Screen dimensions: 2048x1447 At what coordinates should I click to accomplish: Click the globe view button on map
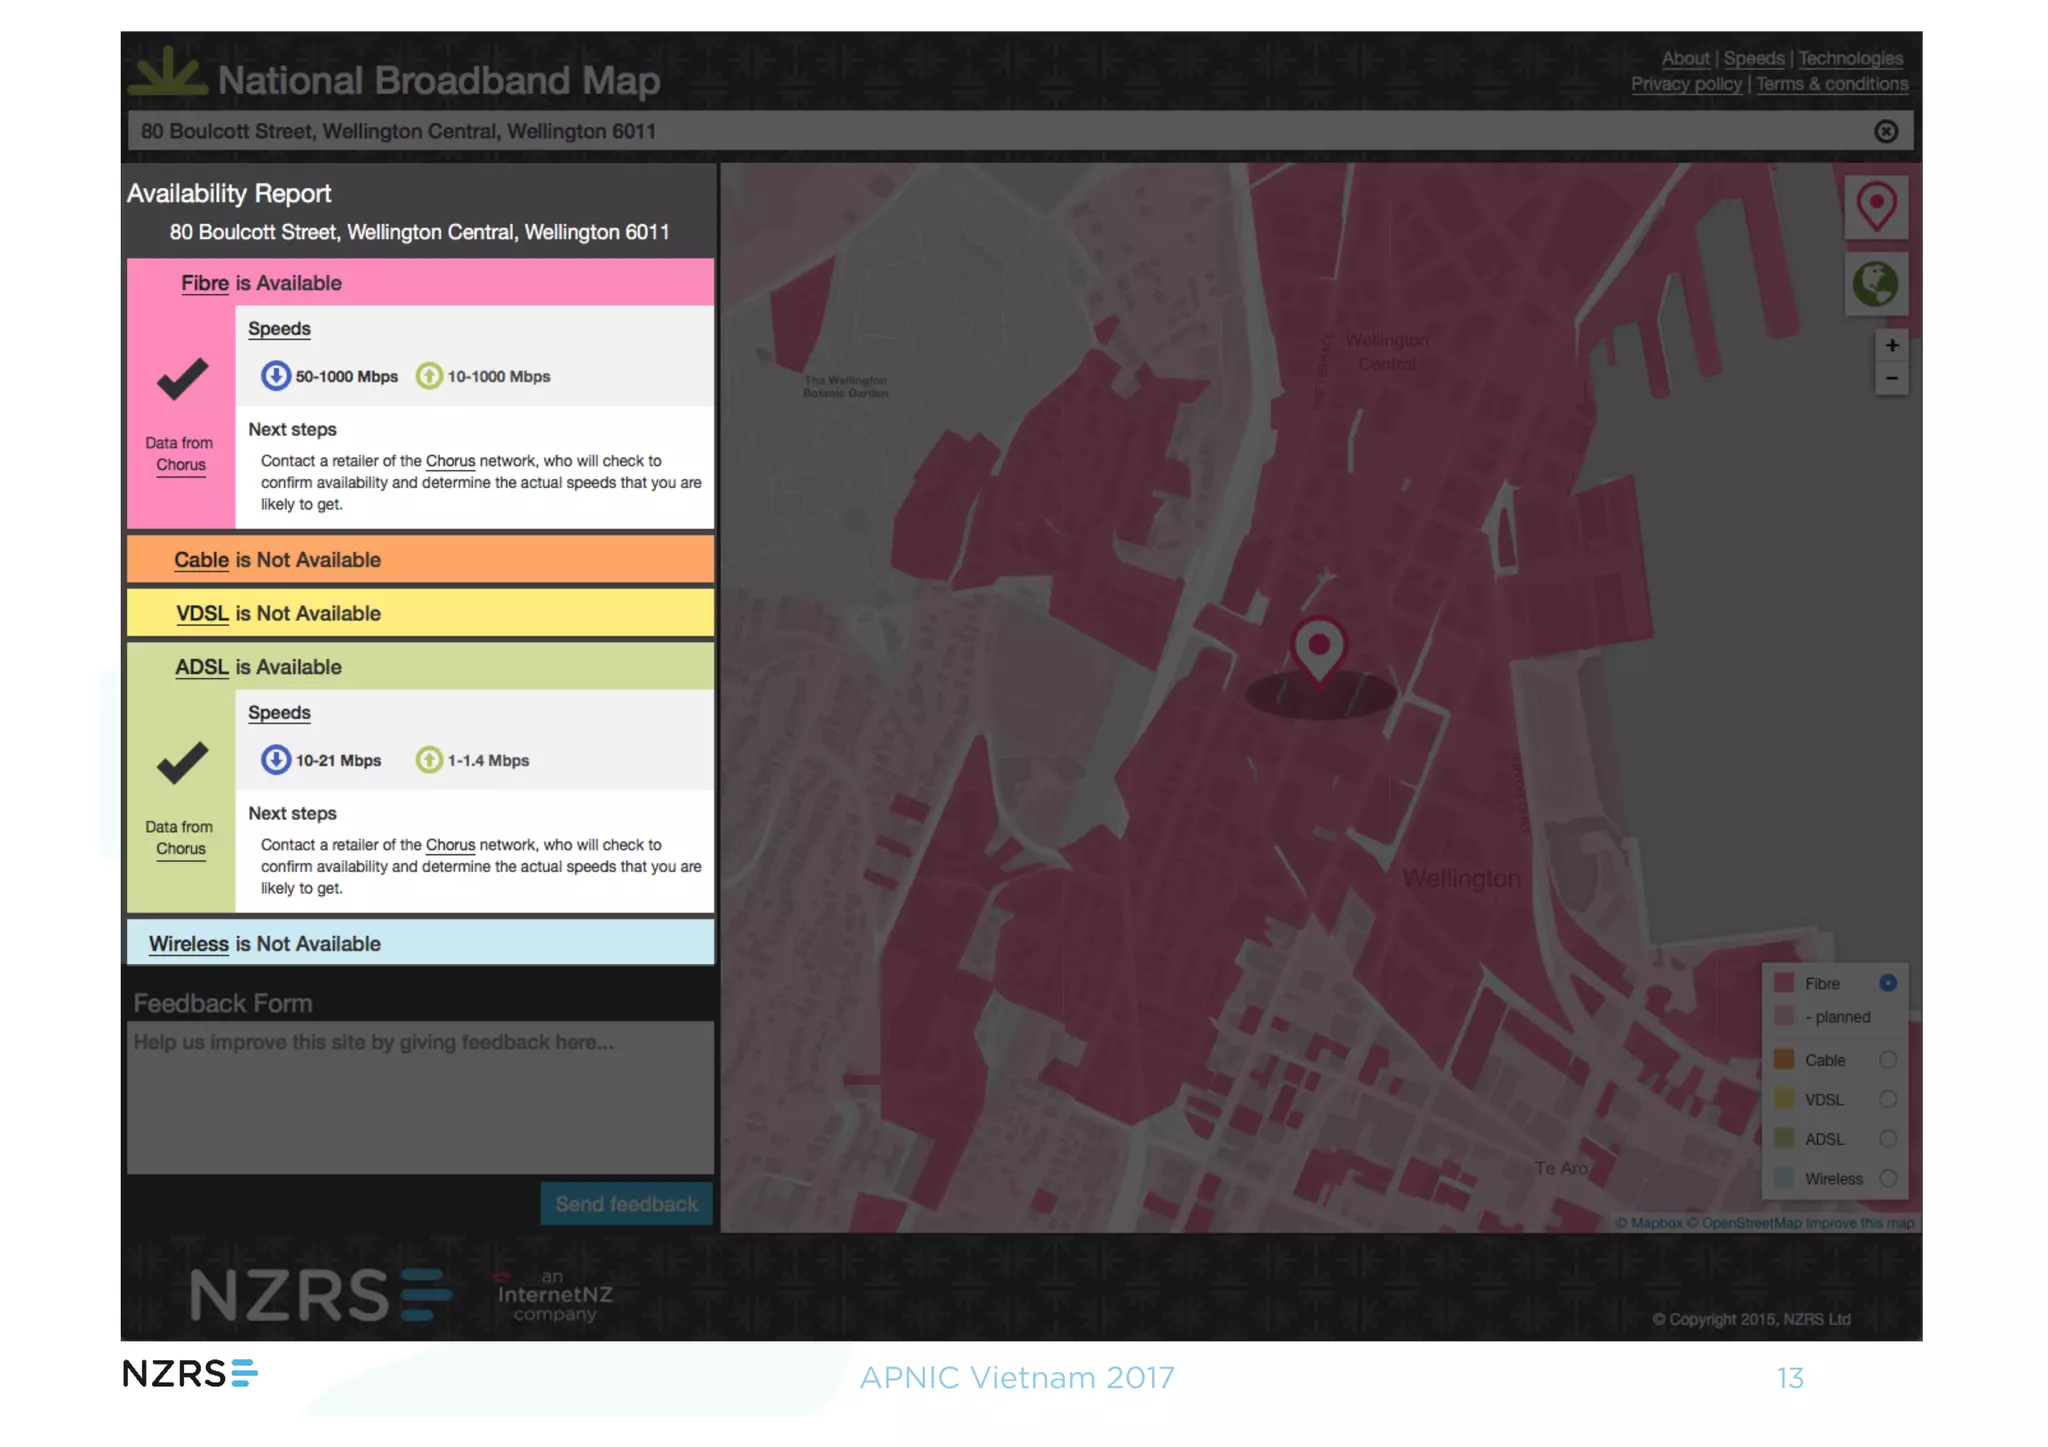pos(1876,284)
